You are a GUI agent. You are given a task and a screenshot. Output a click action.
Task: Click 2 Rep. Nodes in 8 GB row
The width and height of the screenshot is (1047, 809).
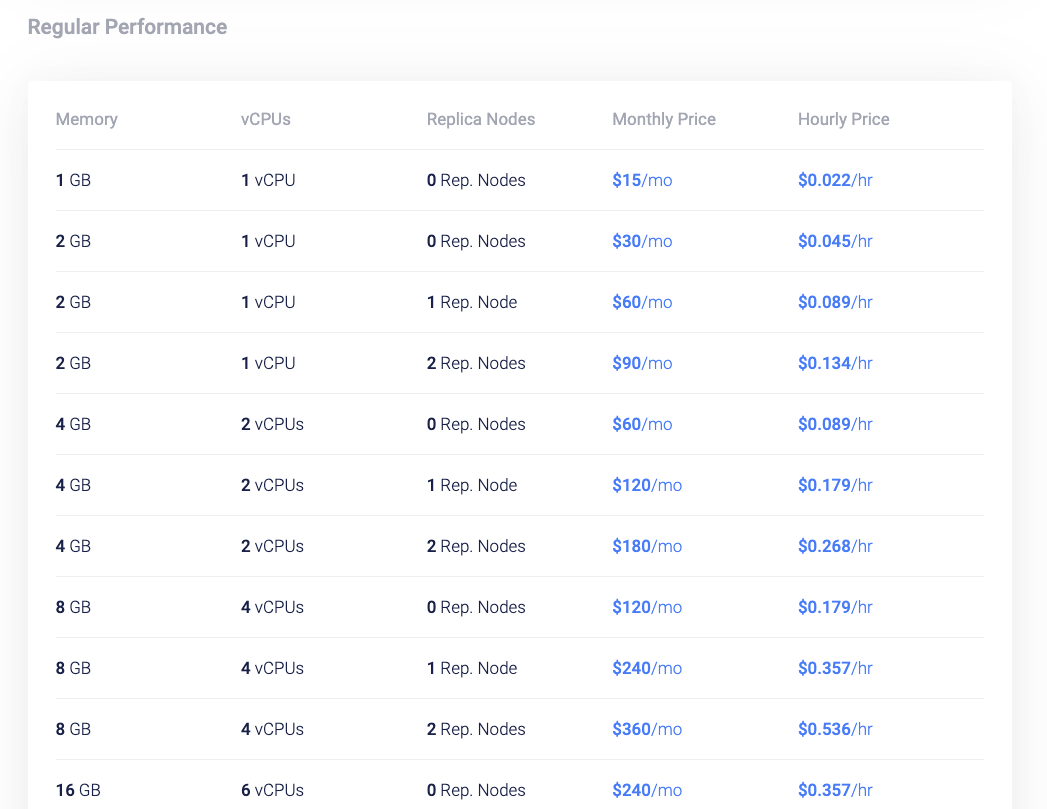[476, 729]
